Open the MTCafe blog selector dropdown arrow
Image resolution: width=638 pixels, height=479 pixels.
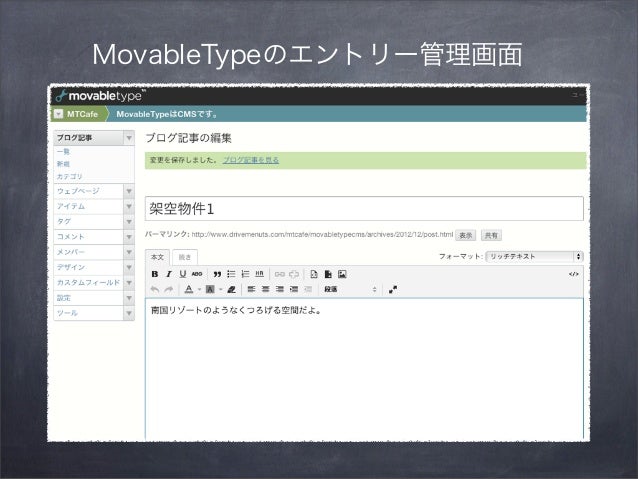click(x=59, y=114)
